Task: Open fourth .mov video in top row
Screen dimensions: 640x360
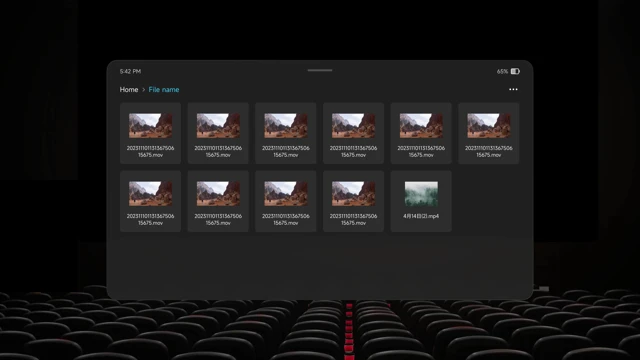Action: 353,133
